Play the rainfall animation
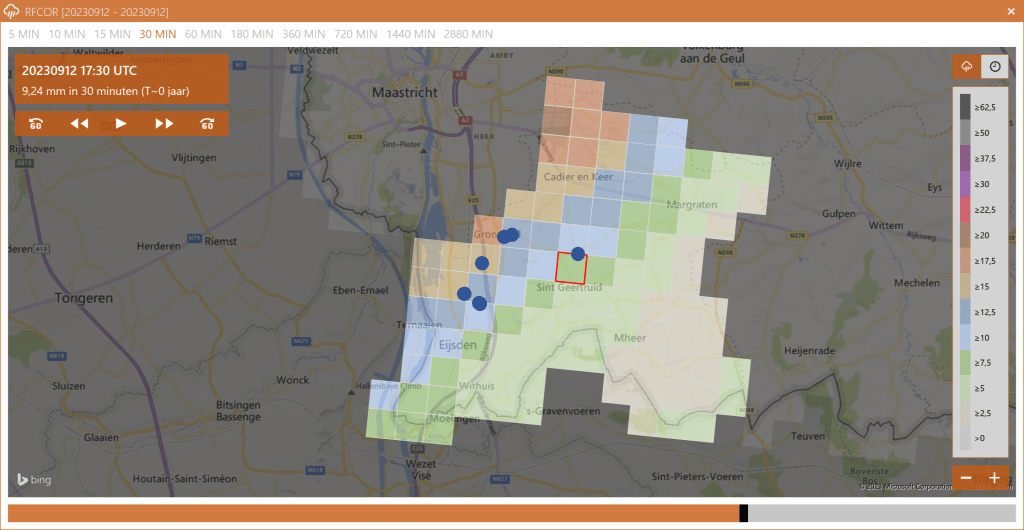 coord(121,124)
